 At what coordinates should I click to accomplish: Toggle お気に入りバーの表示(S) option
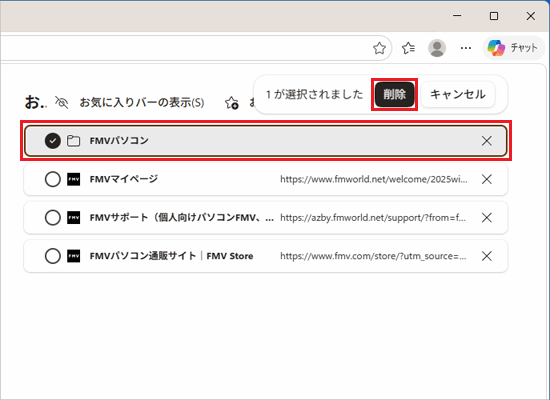coord(142,102)
